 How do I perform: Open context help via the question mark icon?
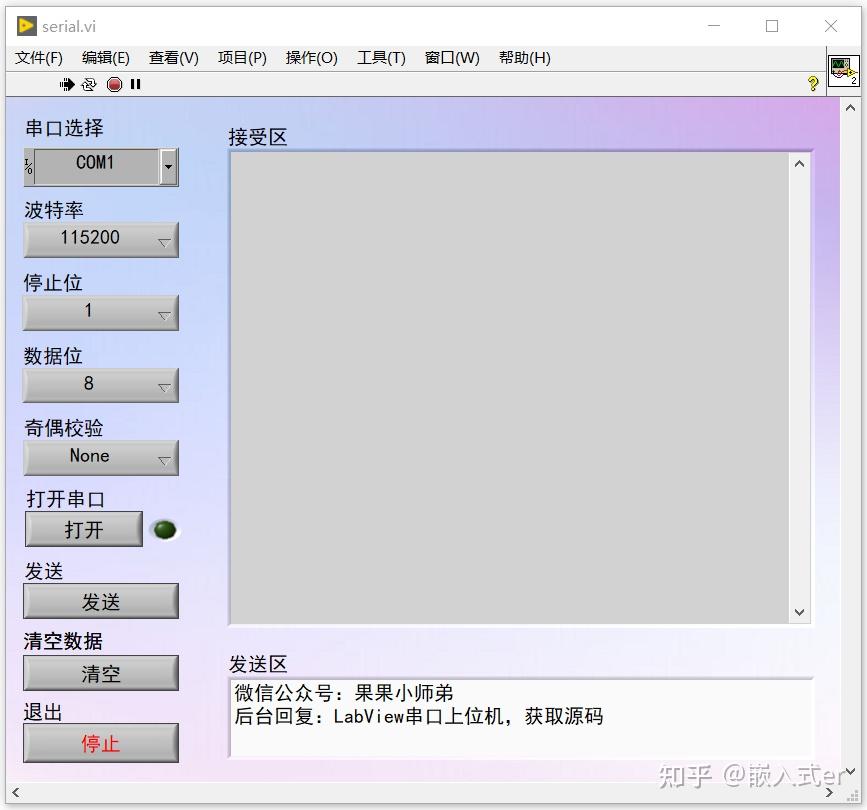[x=812, y=84]
